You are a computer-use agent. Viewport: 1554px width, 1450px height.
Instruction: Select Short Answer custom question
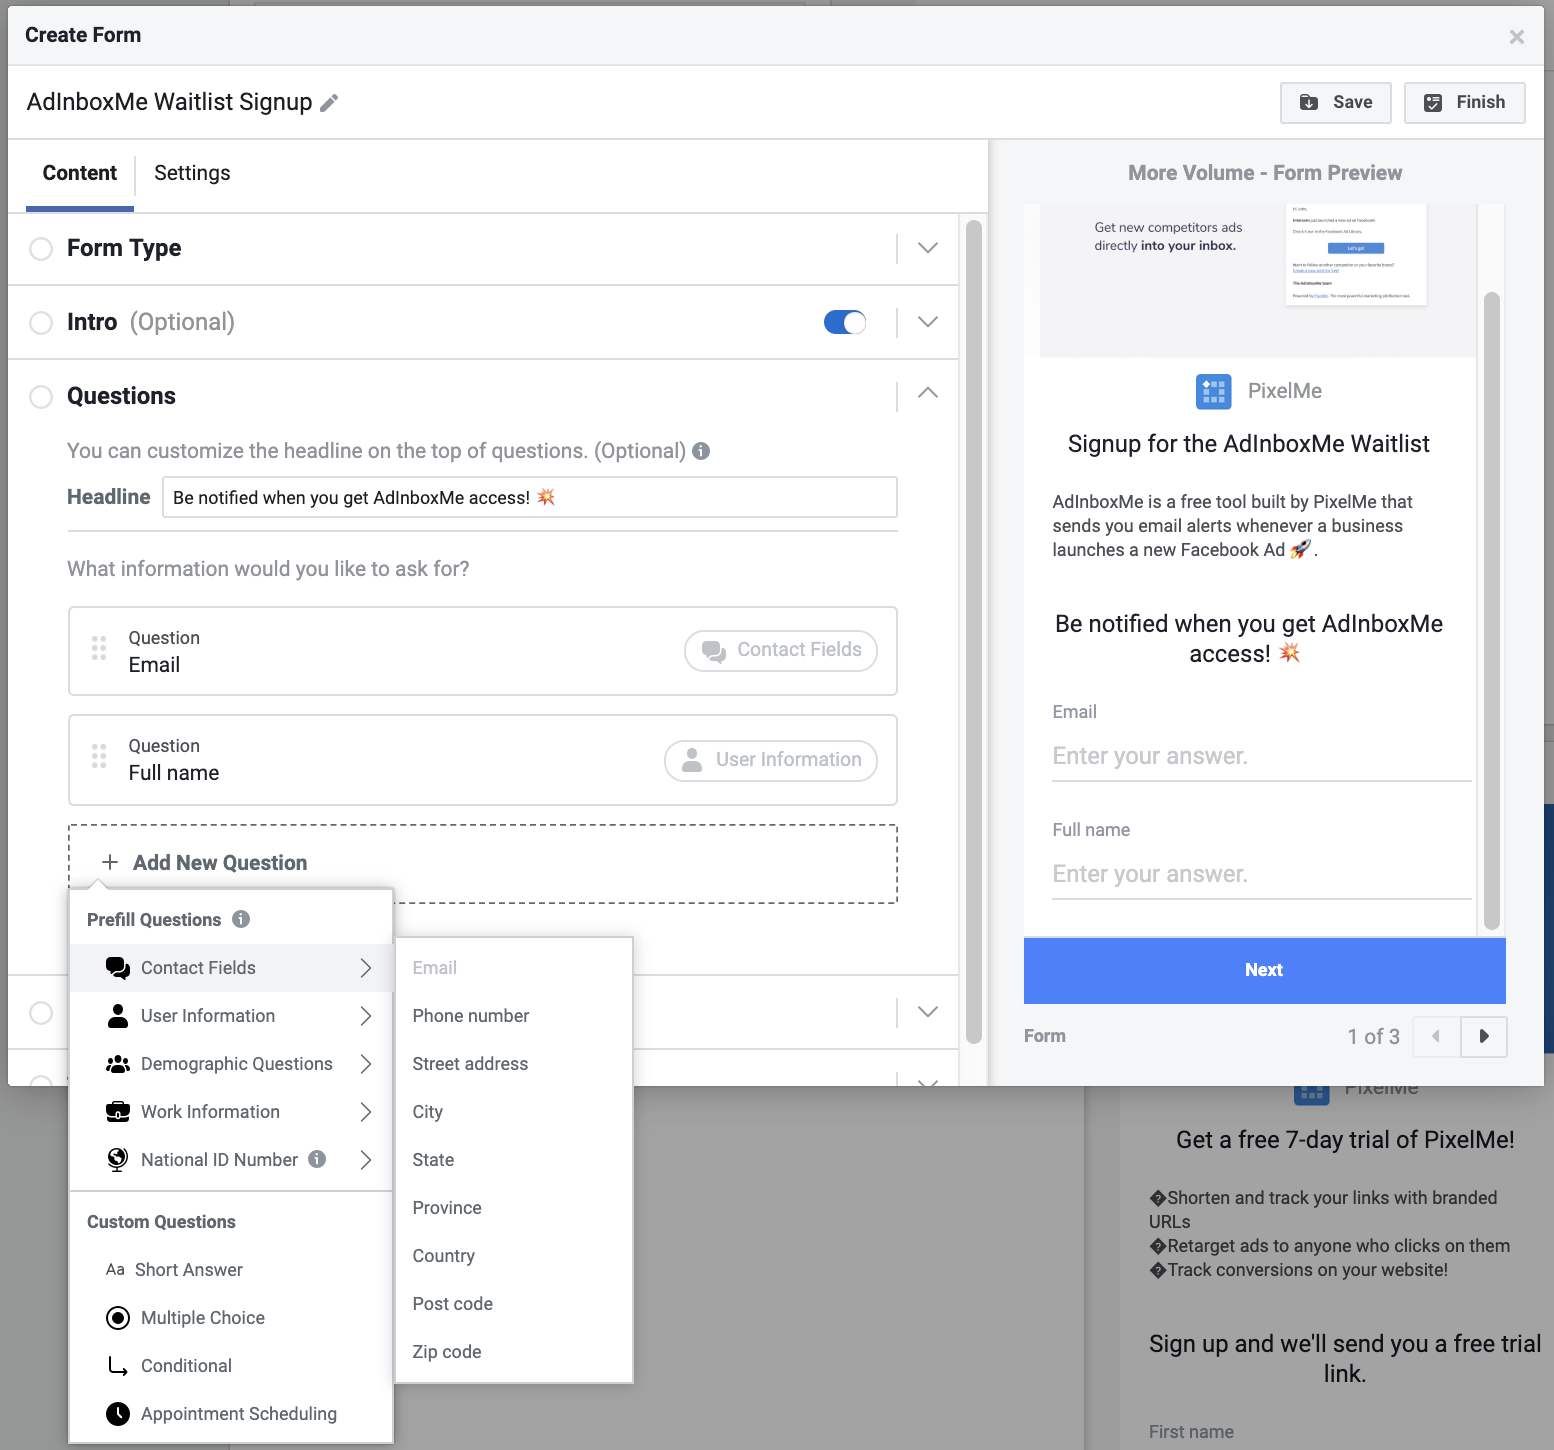click(x=231, y=1270)
